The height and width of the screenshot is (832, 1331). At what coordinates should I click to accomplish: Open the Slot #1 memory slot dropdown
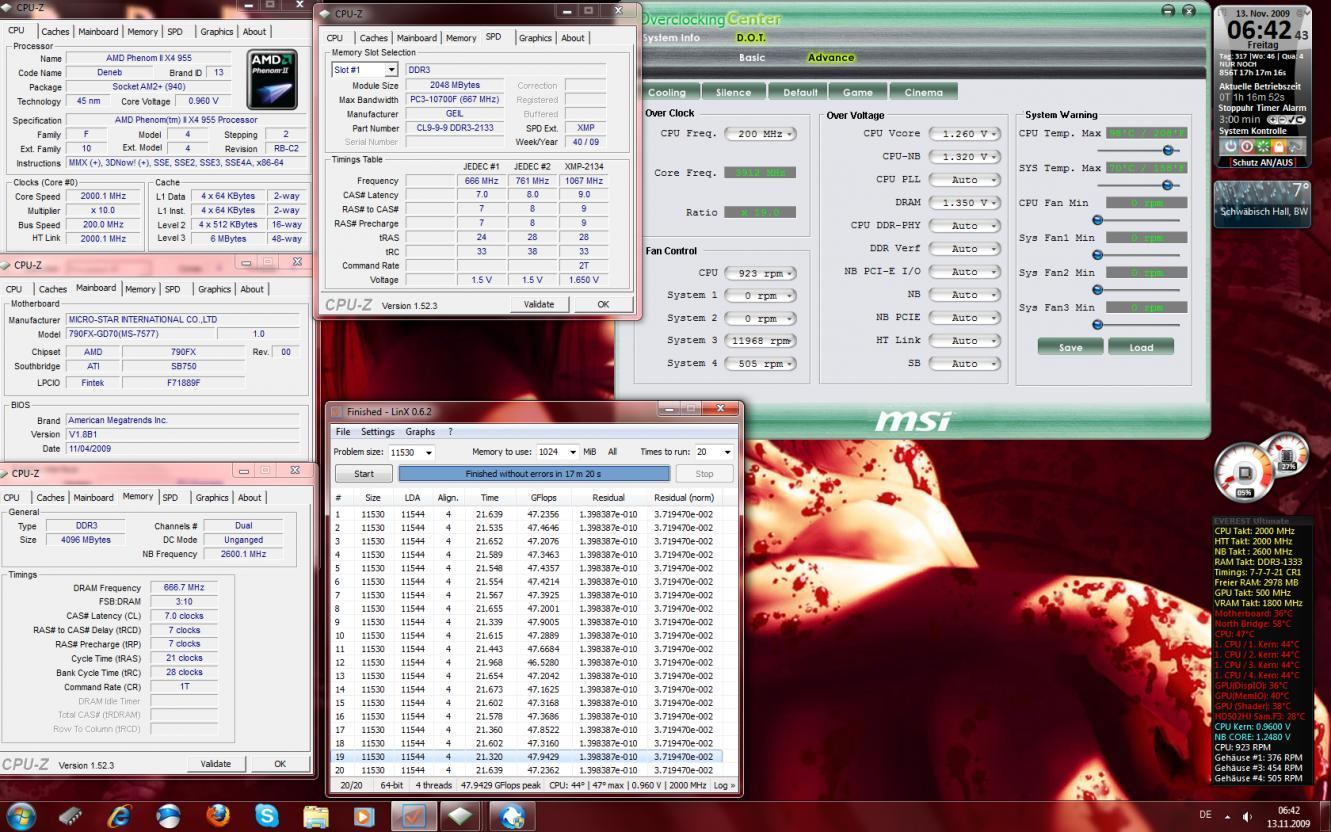pos(390,70)
